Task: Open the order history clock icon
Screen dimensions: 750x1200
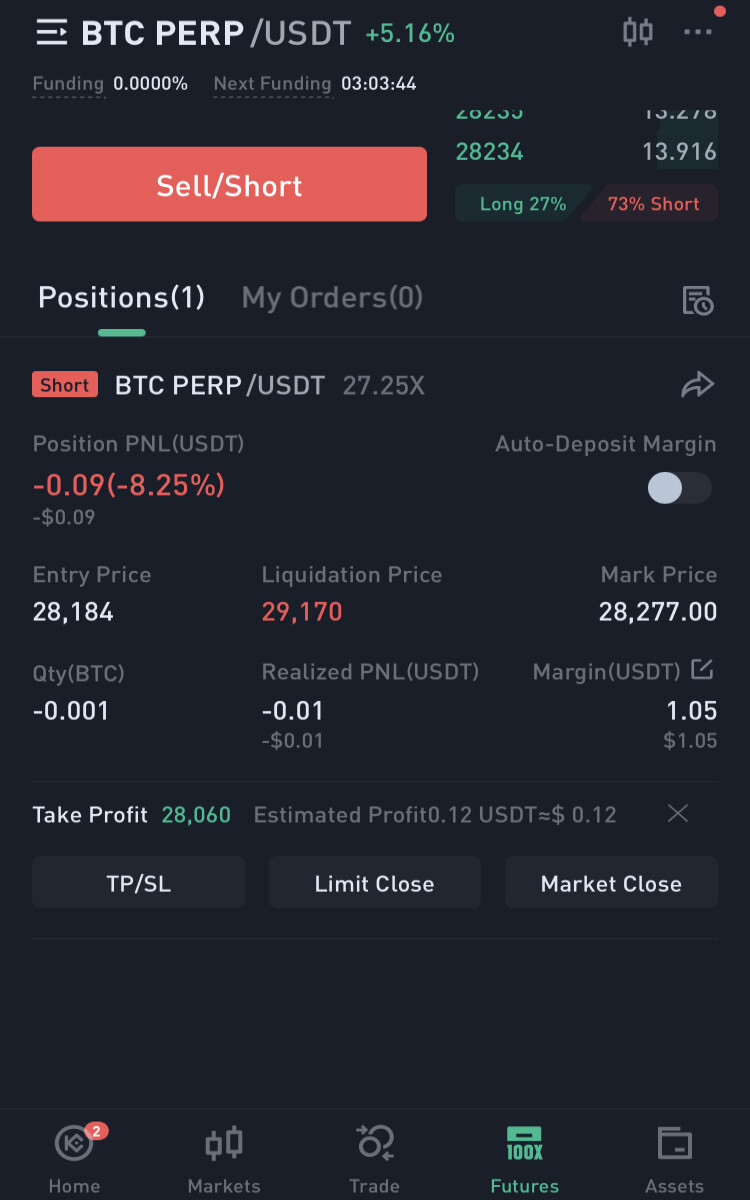Action: 698,300
